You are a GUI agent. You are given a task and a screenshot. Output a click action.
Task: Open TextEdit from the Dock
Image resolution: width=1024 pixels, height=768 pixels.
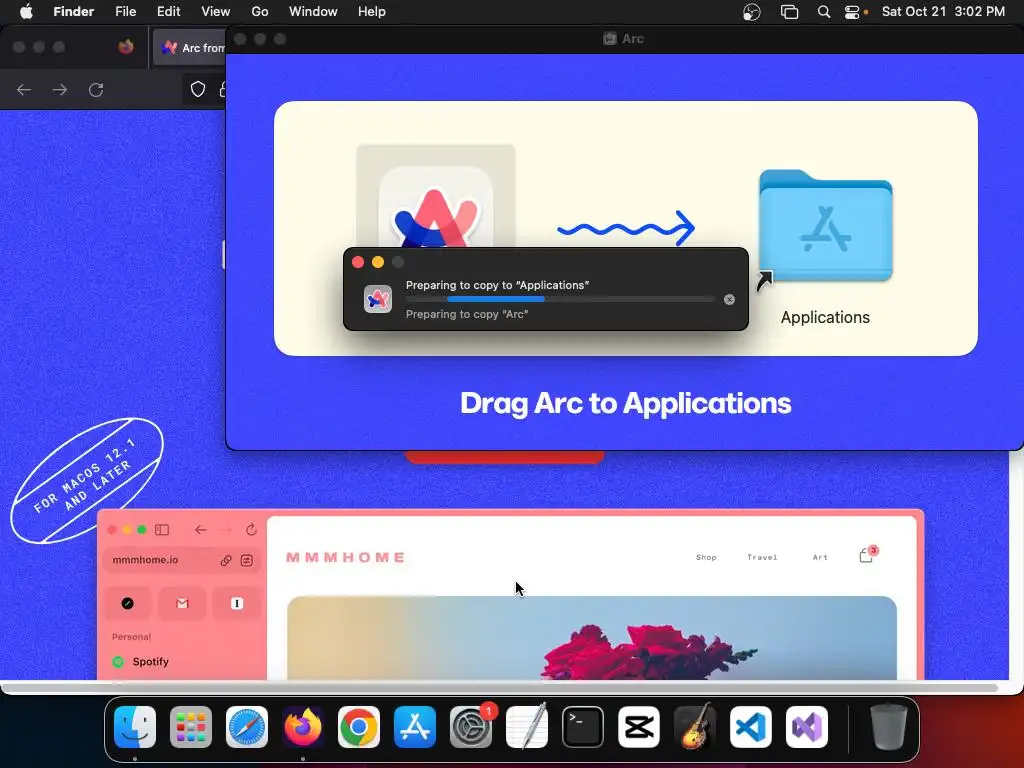[527, 727]
